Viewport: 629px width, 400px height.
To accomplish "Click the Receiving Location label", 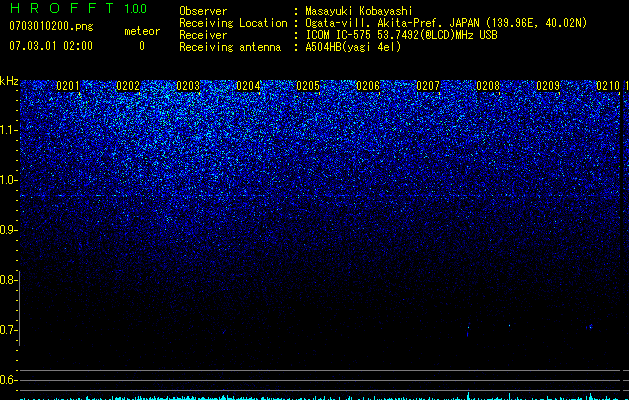I will [233, 23].
